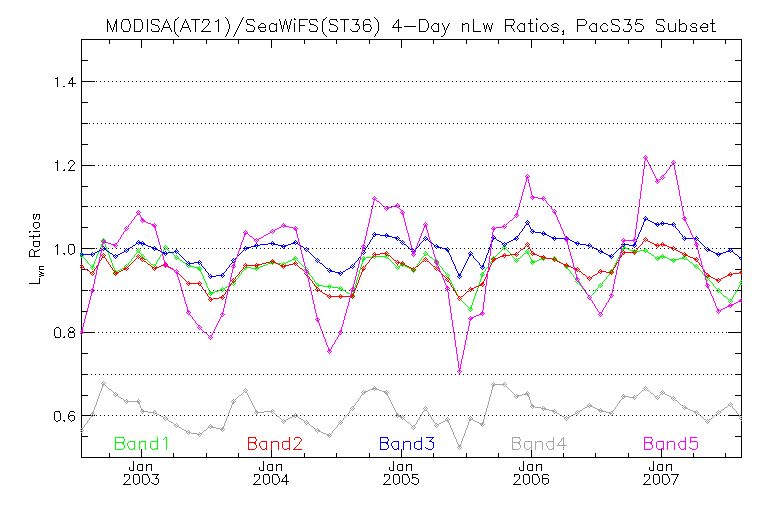
Task: Click the 0.6 y-axis tick label
Action: click(65, 416)
